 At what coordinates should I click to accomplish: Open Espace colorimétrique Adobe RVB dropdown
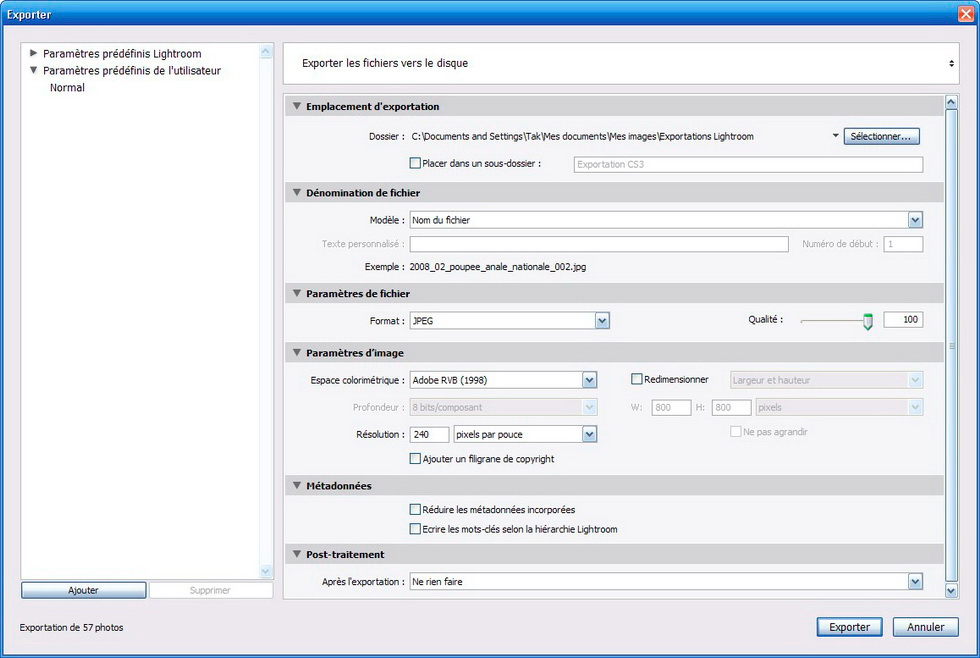click(589, 380)
